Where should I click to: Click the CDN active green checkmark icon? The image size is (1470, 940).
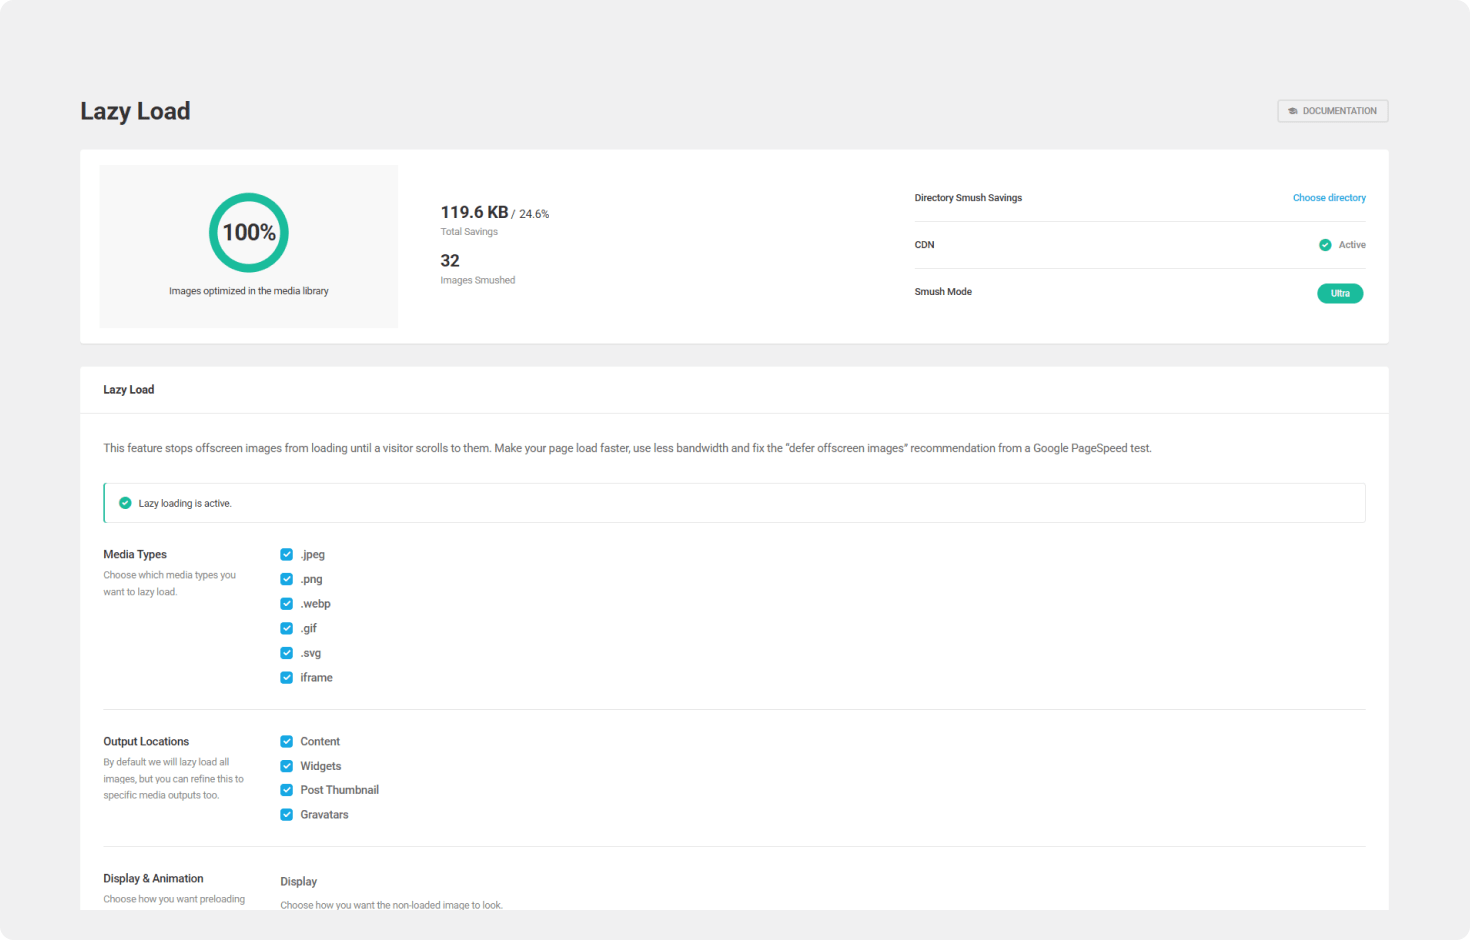[x=1325, y=245]
